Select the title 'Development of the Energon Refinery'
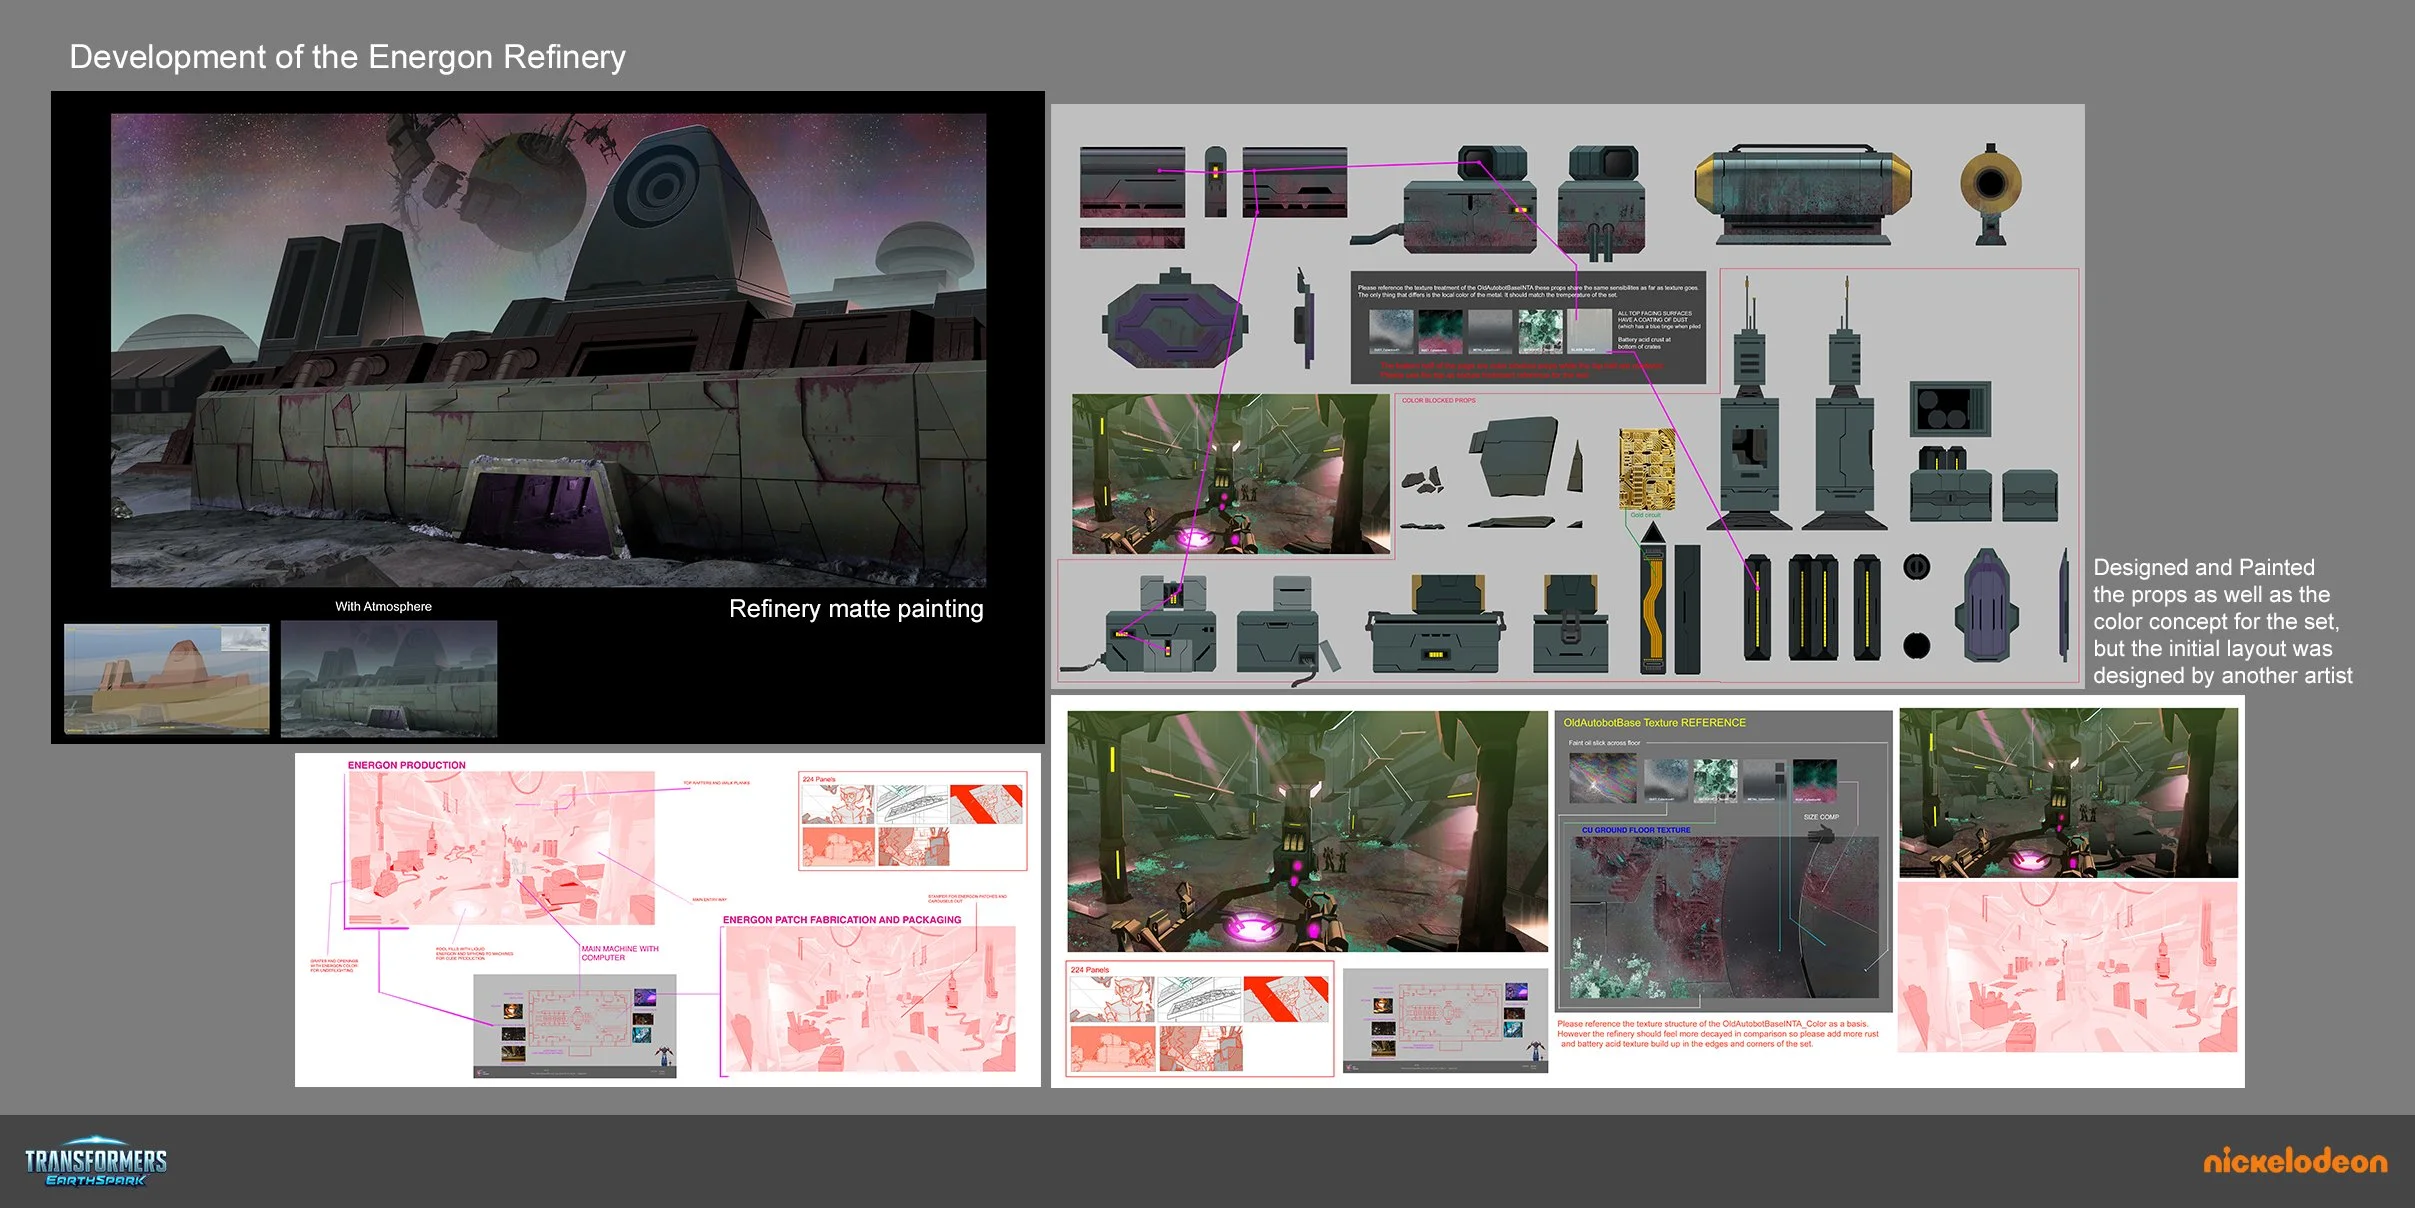 point(347,57)
